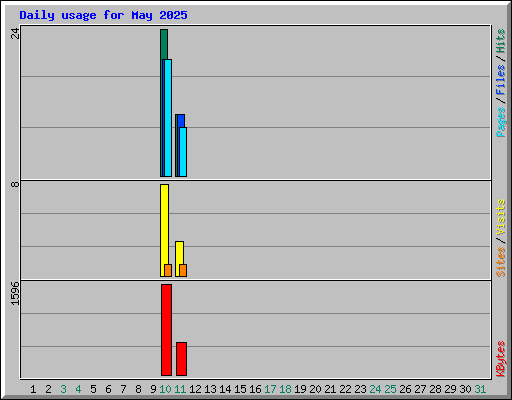Click the cyan Pages bar for day 10
The height and width of the screenshot is (400, 512).
(168, 118)
